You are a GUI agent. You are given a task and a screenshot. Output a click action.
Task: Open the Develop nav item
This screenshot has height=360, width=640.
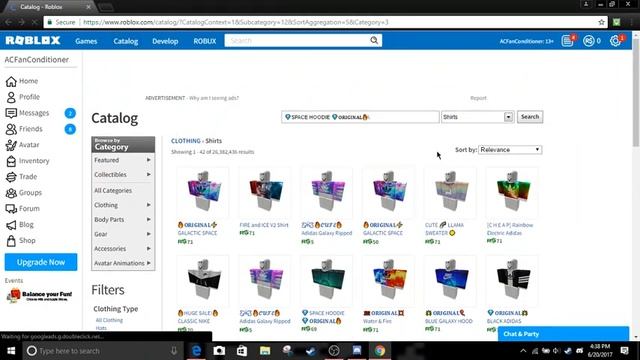point(165,41)
